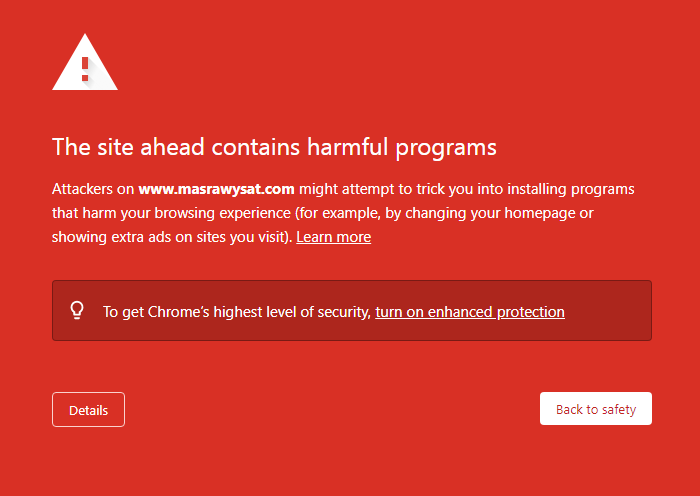700x496 pixels.
Task: Click turn on enhanced protection link
Action: (x=470, y=311)
